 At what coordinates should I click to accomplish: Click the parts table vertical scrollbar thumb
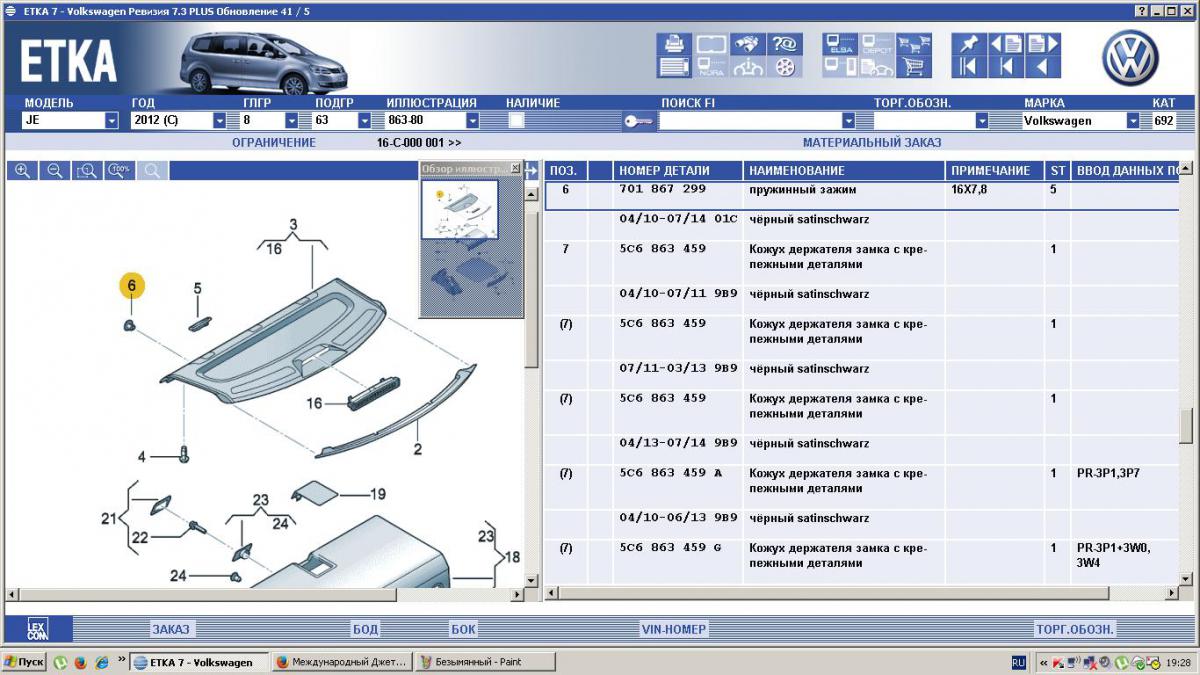pos(1186,425)
